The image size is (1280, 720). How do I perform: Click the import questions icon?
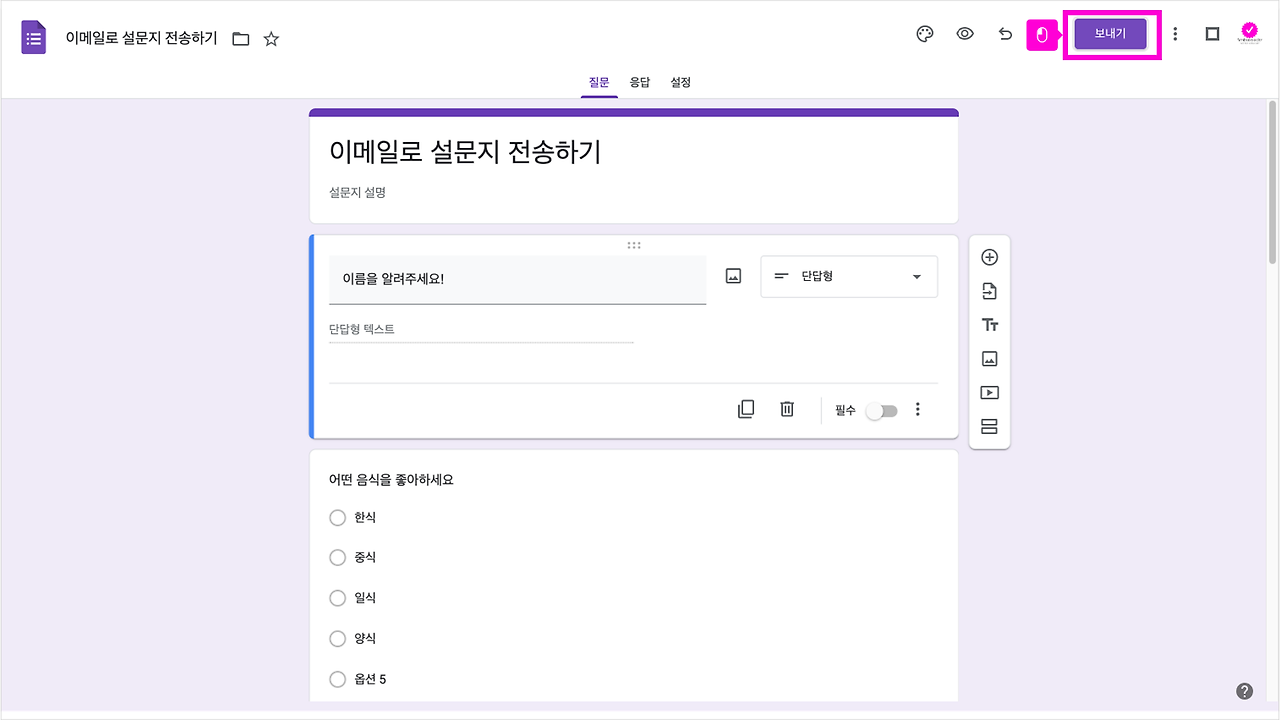tap(989, 291)
